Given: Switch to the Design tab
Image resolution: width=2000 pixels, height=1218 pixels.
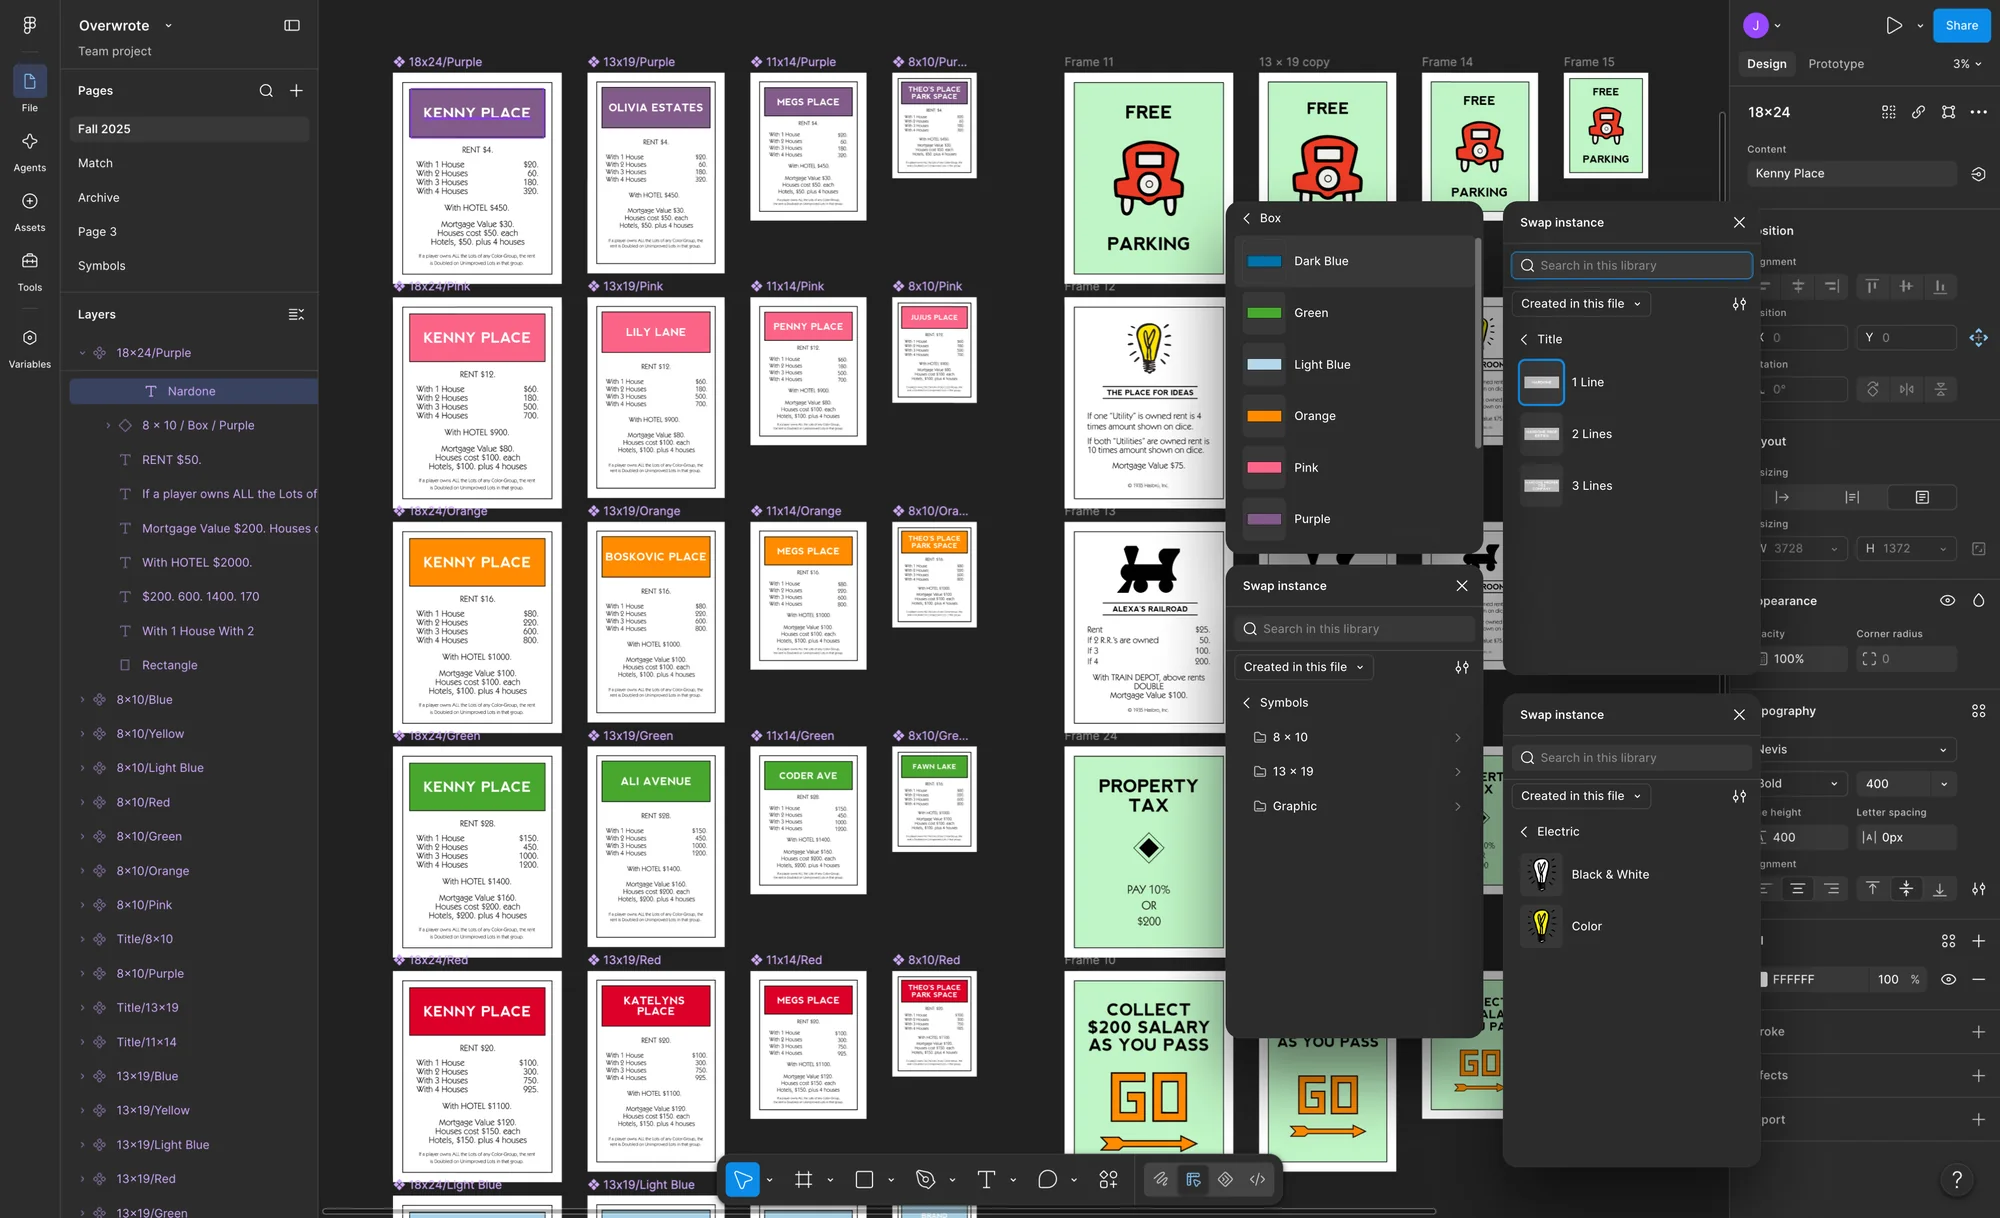Looking at the screenshot, I should click(1766, 64).
